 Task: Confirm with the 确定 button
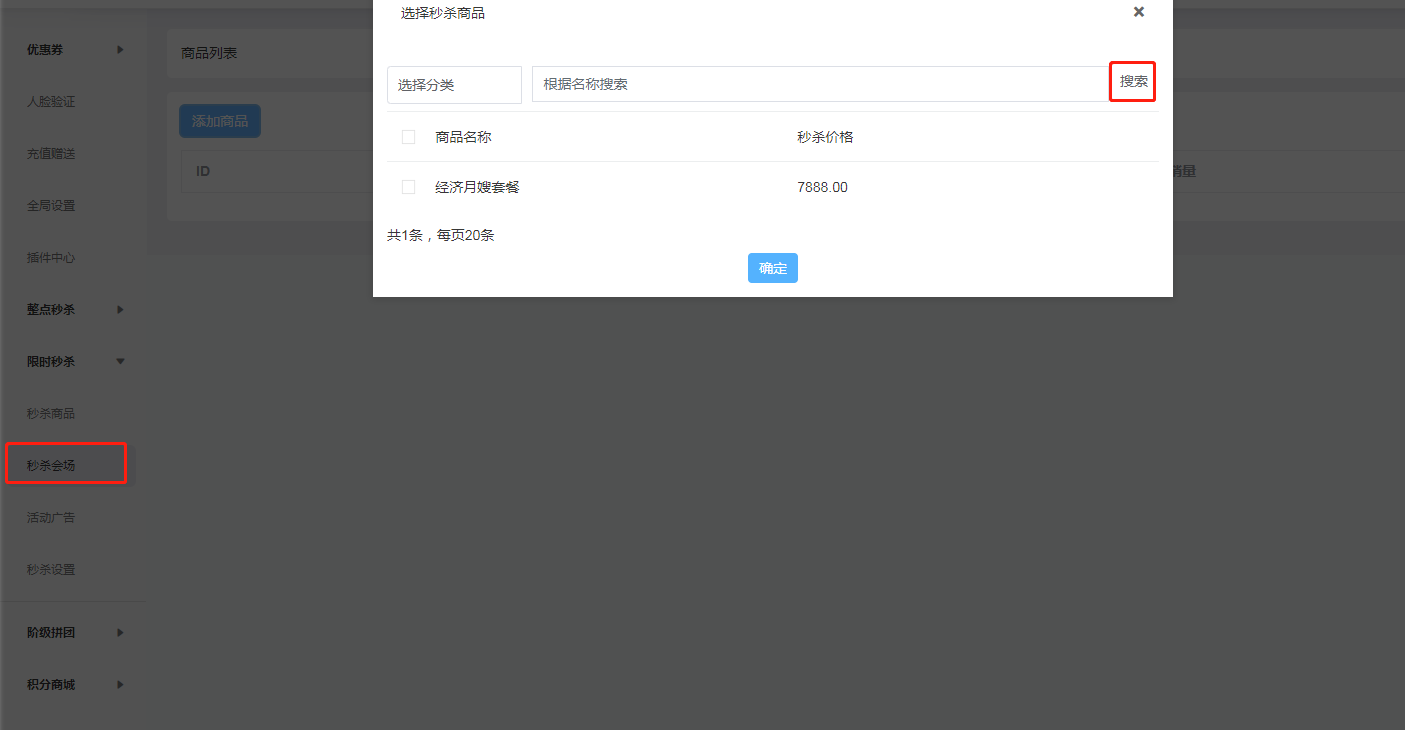pos(773,268)
